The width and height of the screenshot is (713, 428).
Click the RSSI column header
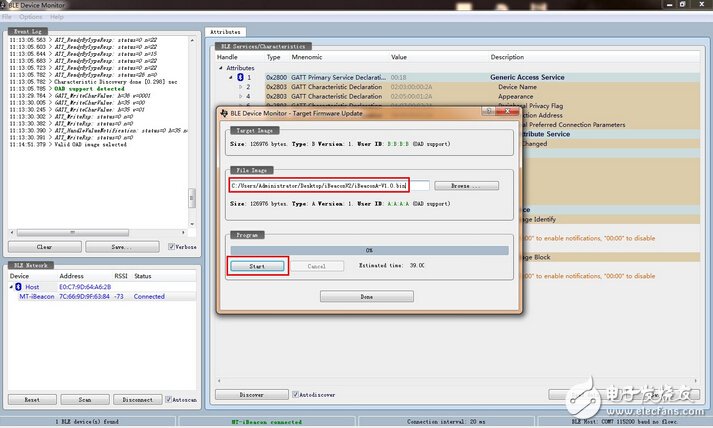121,276
